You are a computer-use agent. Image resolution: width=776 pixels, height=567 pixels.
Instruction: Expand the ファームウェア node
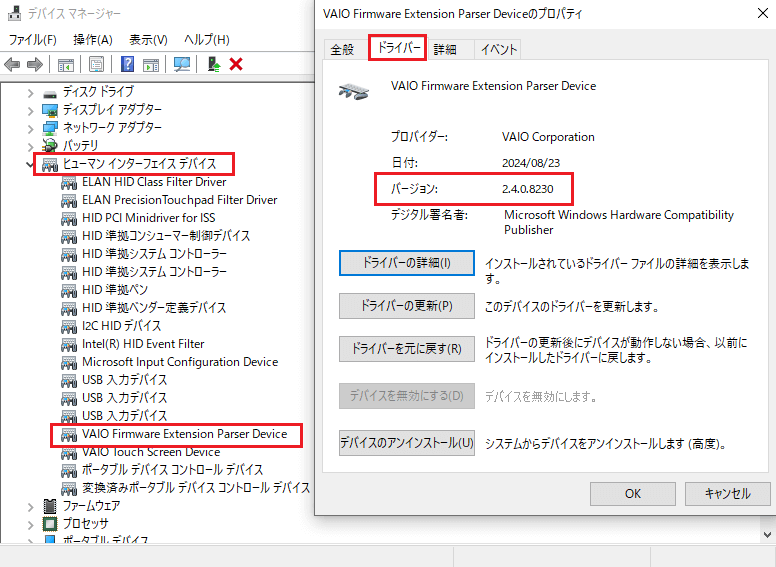click(x=31, y=507)
